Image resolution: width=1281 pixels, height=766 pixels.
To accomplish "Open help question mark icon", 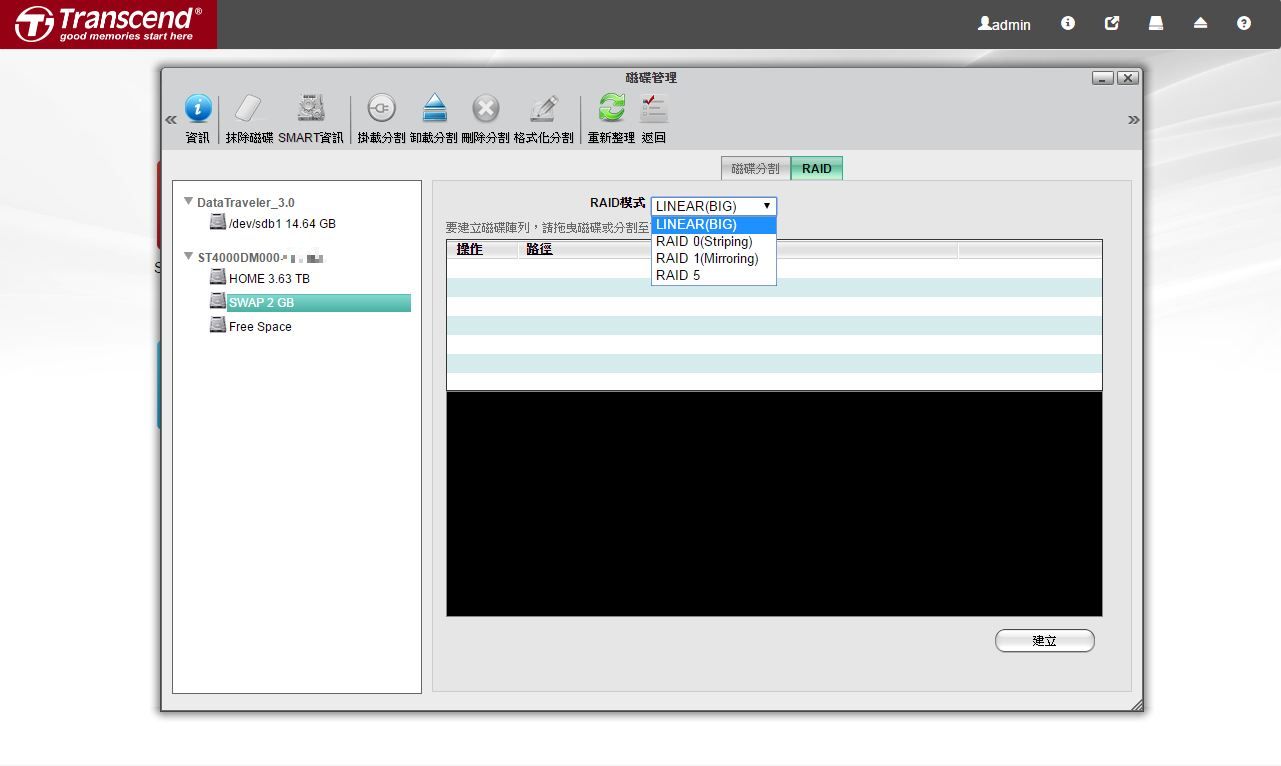I will click(x=1244, y=23).
